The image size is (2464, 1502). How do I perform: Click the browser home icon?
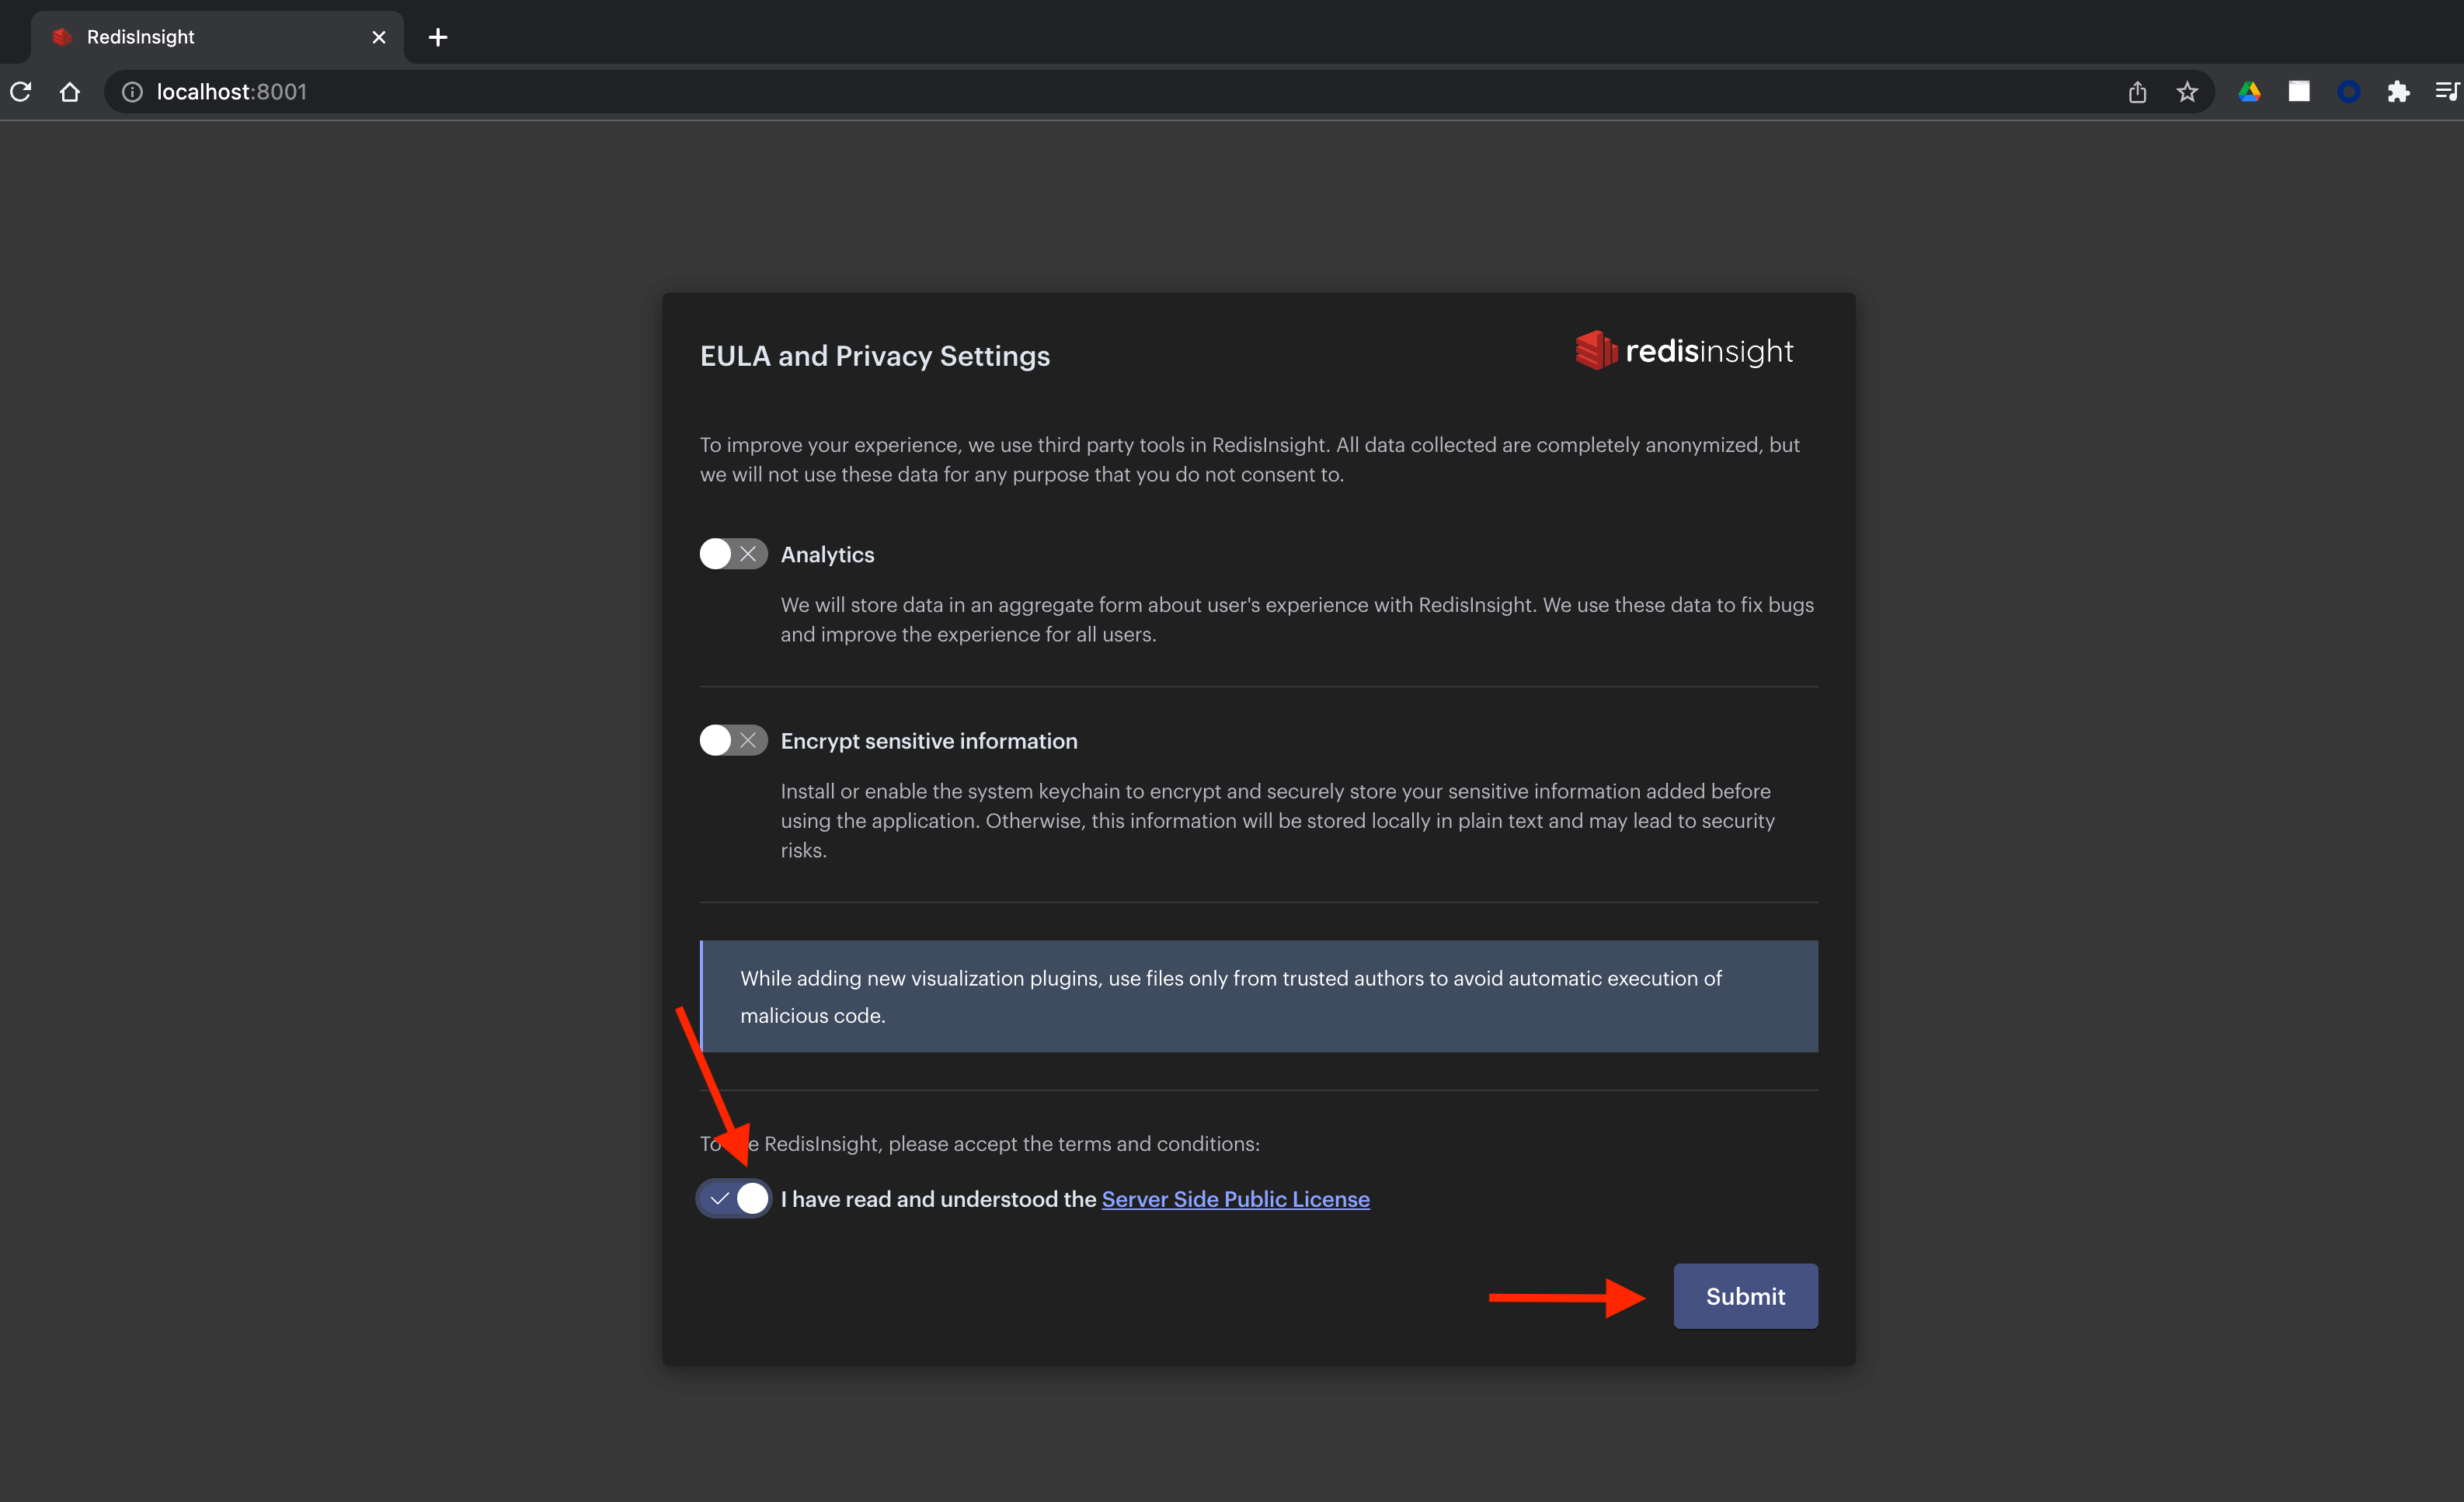pyautogui.click(x=70, y=92)
